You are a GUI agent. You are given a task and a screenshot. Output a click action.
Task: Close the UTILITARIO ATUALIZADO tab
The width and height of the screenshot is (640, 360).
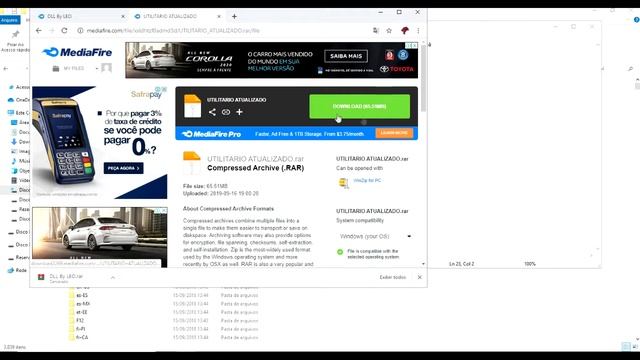point(219,16)
